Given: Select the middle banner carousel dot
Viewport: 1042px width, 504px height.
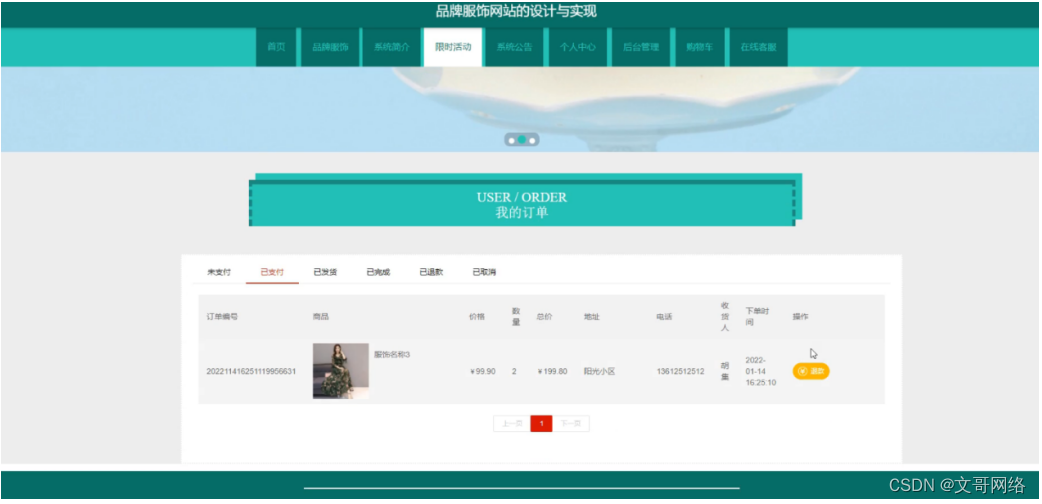Looking at the screenshot, I should coord(522,140).
